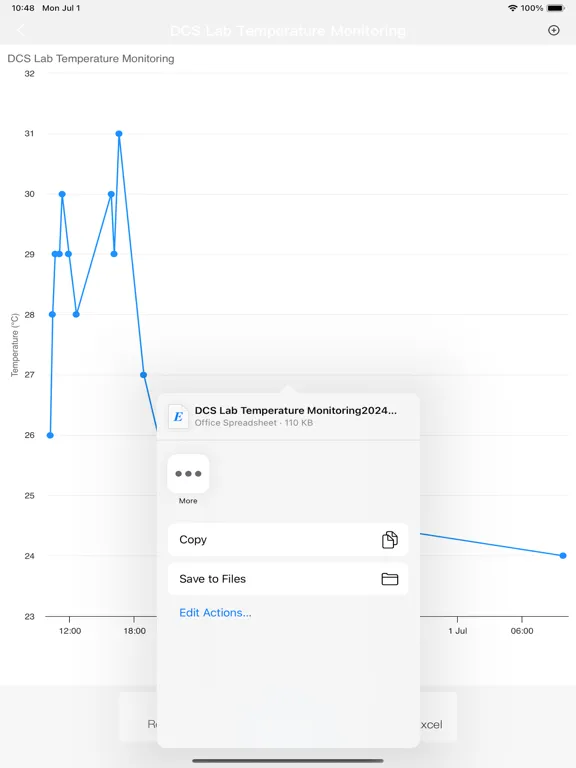Tap the DCS Lab Temperature Monitoring2024 file name
Image resolution: width=576 pixels, height=768 pixels.
coord(296,410)
